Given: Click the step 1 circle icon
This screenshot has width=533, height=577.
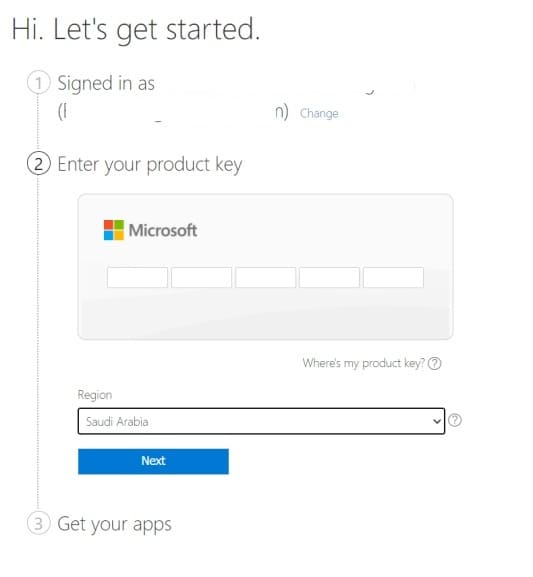Looking at the screenshot, I should pyautogui.click(x=38, y=82).
